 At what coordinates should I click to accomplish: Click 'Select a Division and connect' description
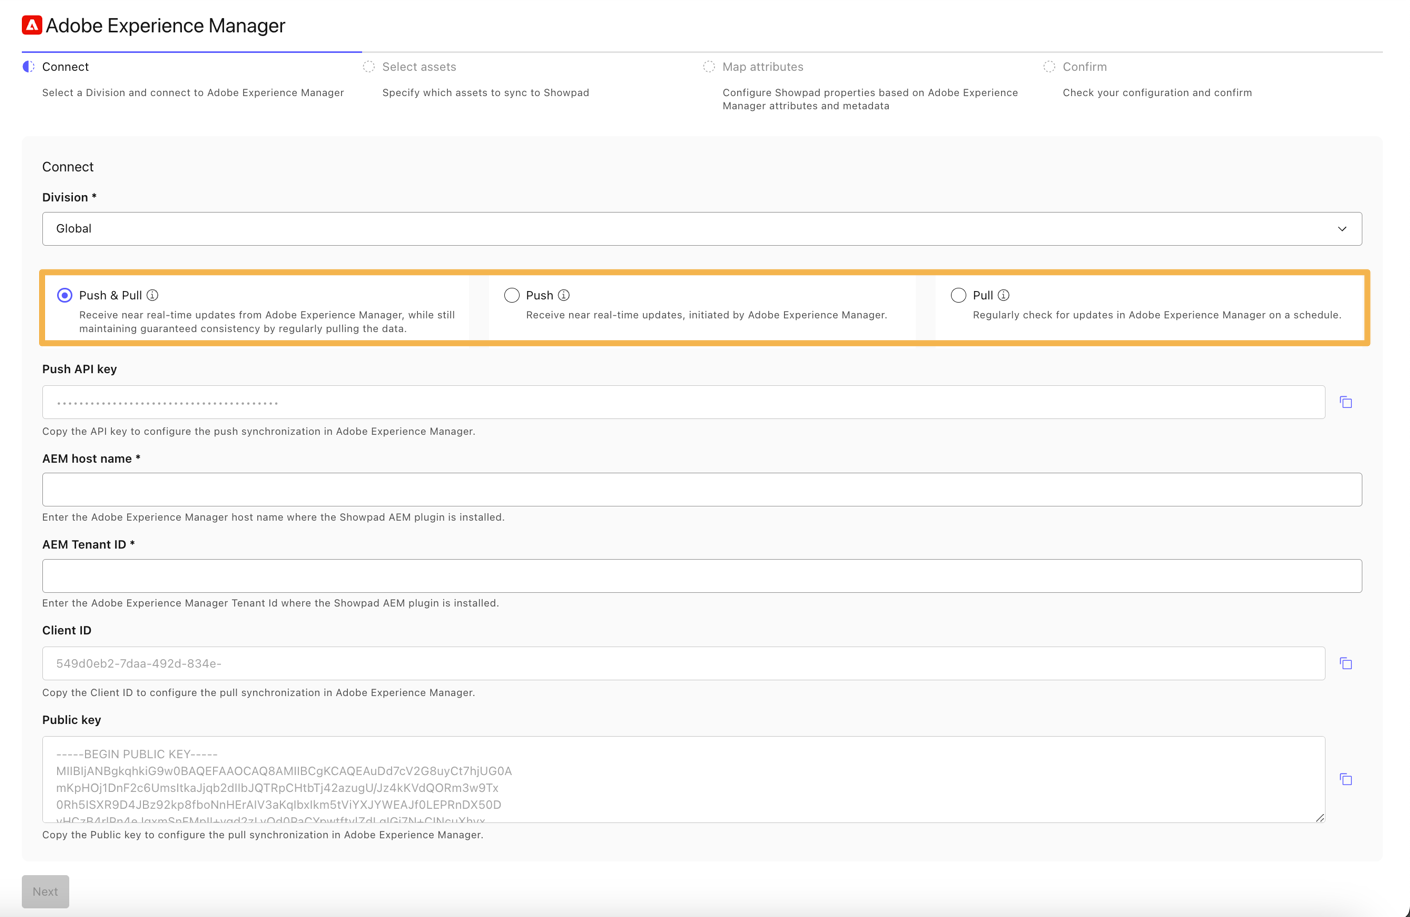193,93
